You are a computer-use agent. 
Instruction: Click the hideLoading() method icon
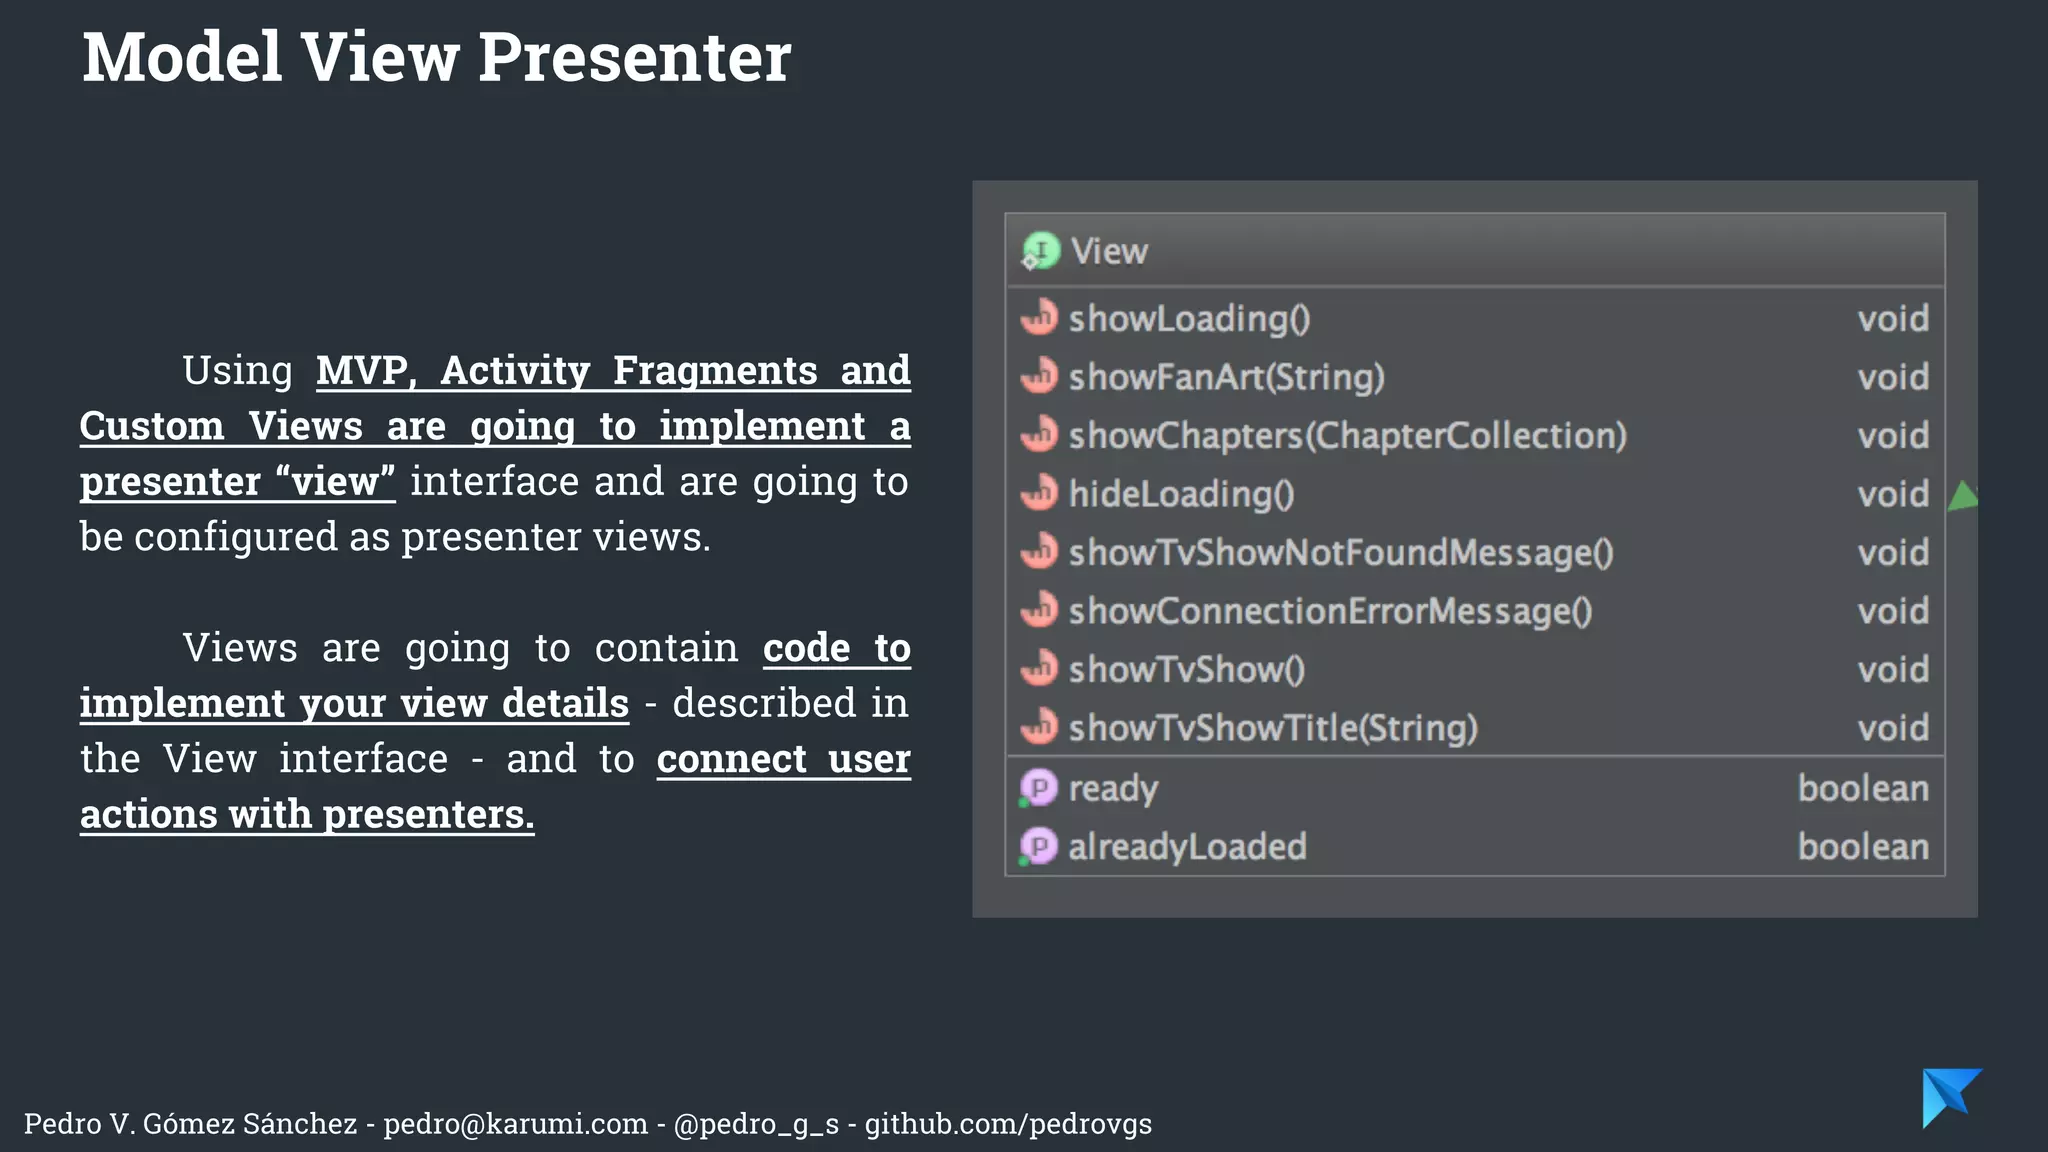click(x=1039, y=493)
